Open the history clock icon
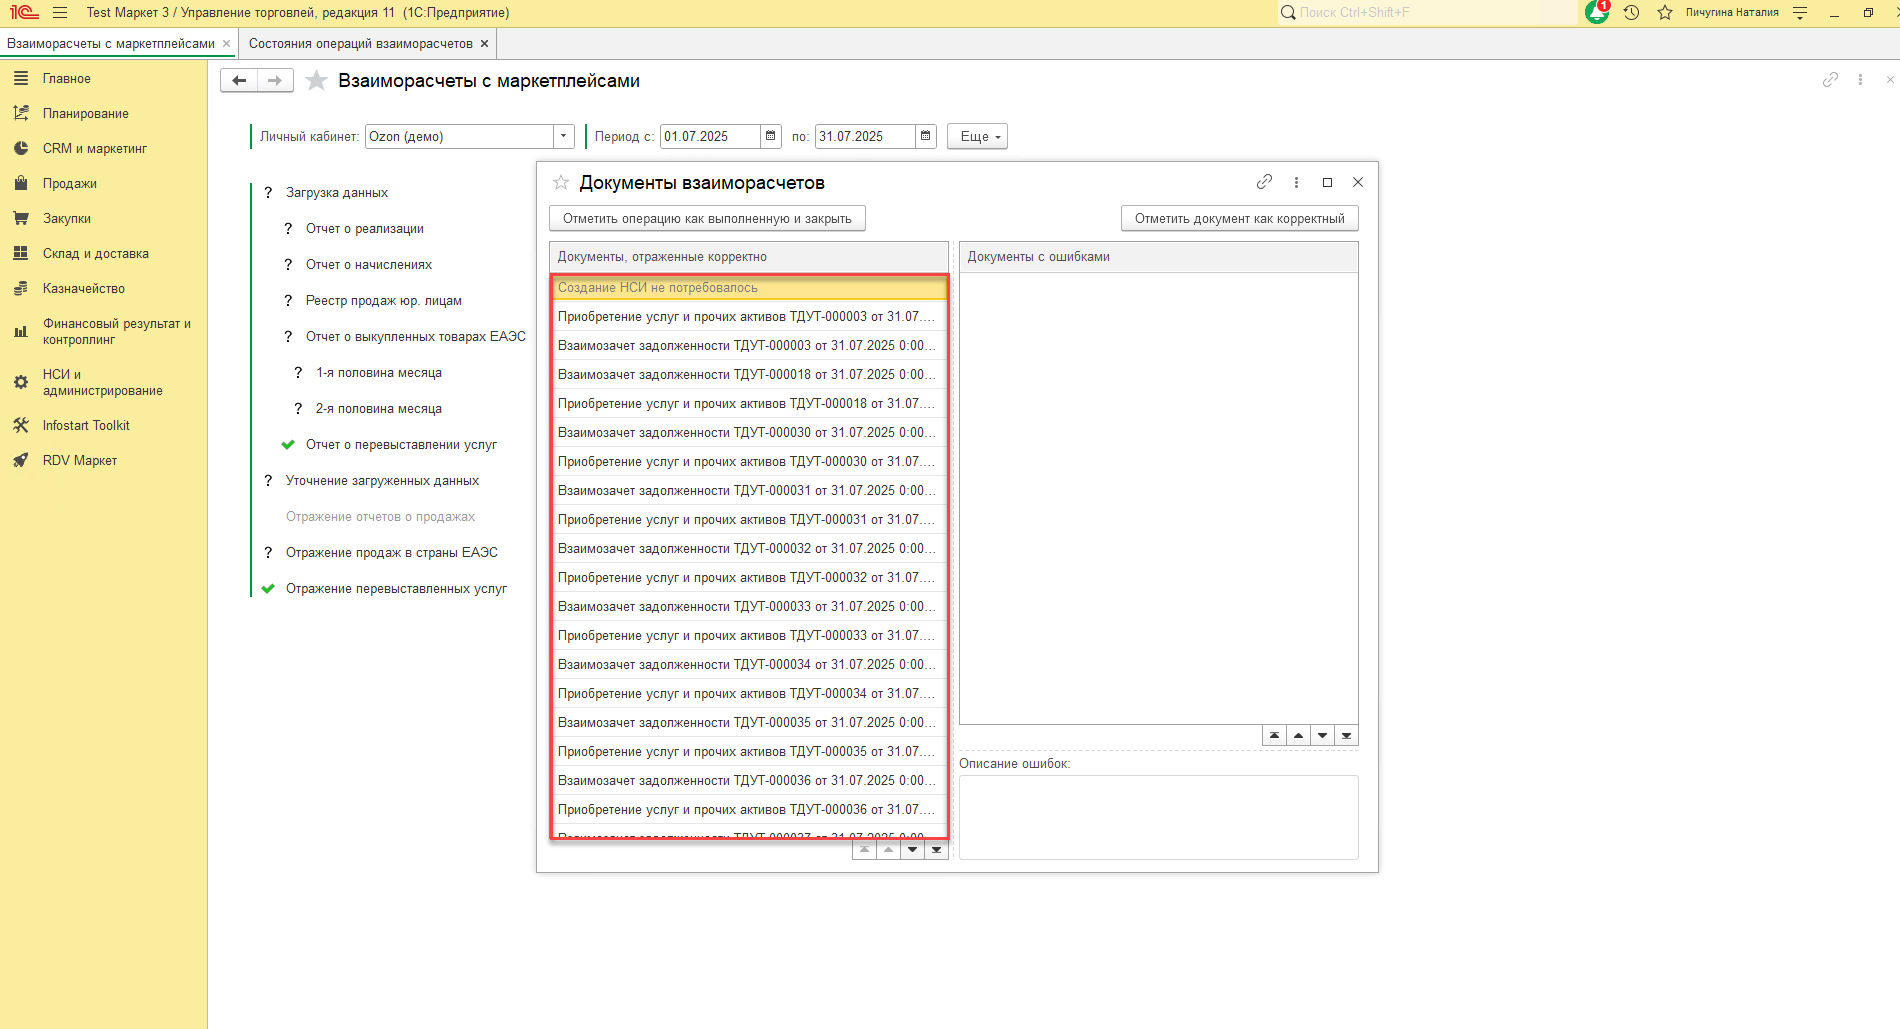Screen dimensions: 1900x1029 click(x=1631, y=13)
